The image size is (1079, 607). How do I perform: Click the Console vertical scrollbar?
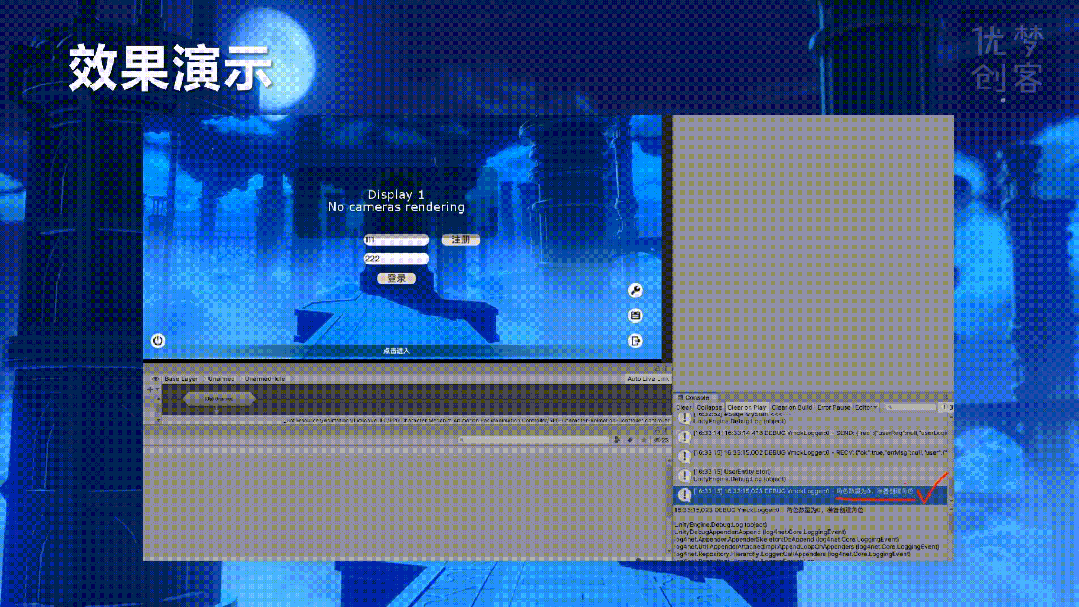pyautogui.click(x=951, y=458)
